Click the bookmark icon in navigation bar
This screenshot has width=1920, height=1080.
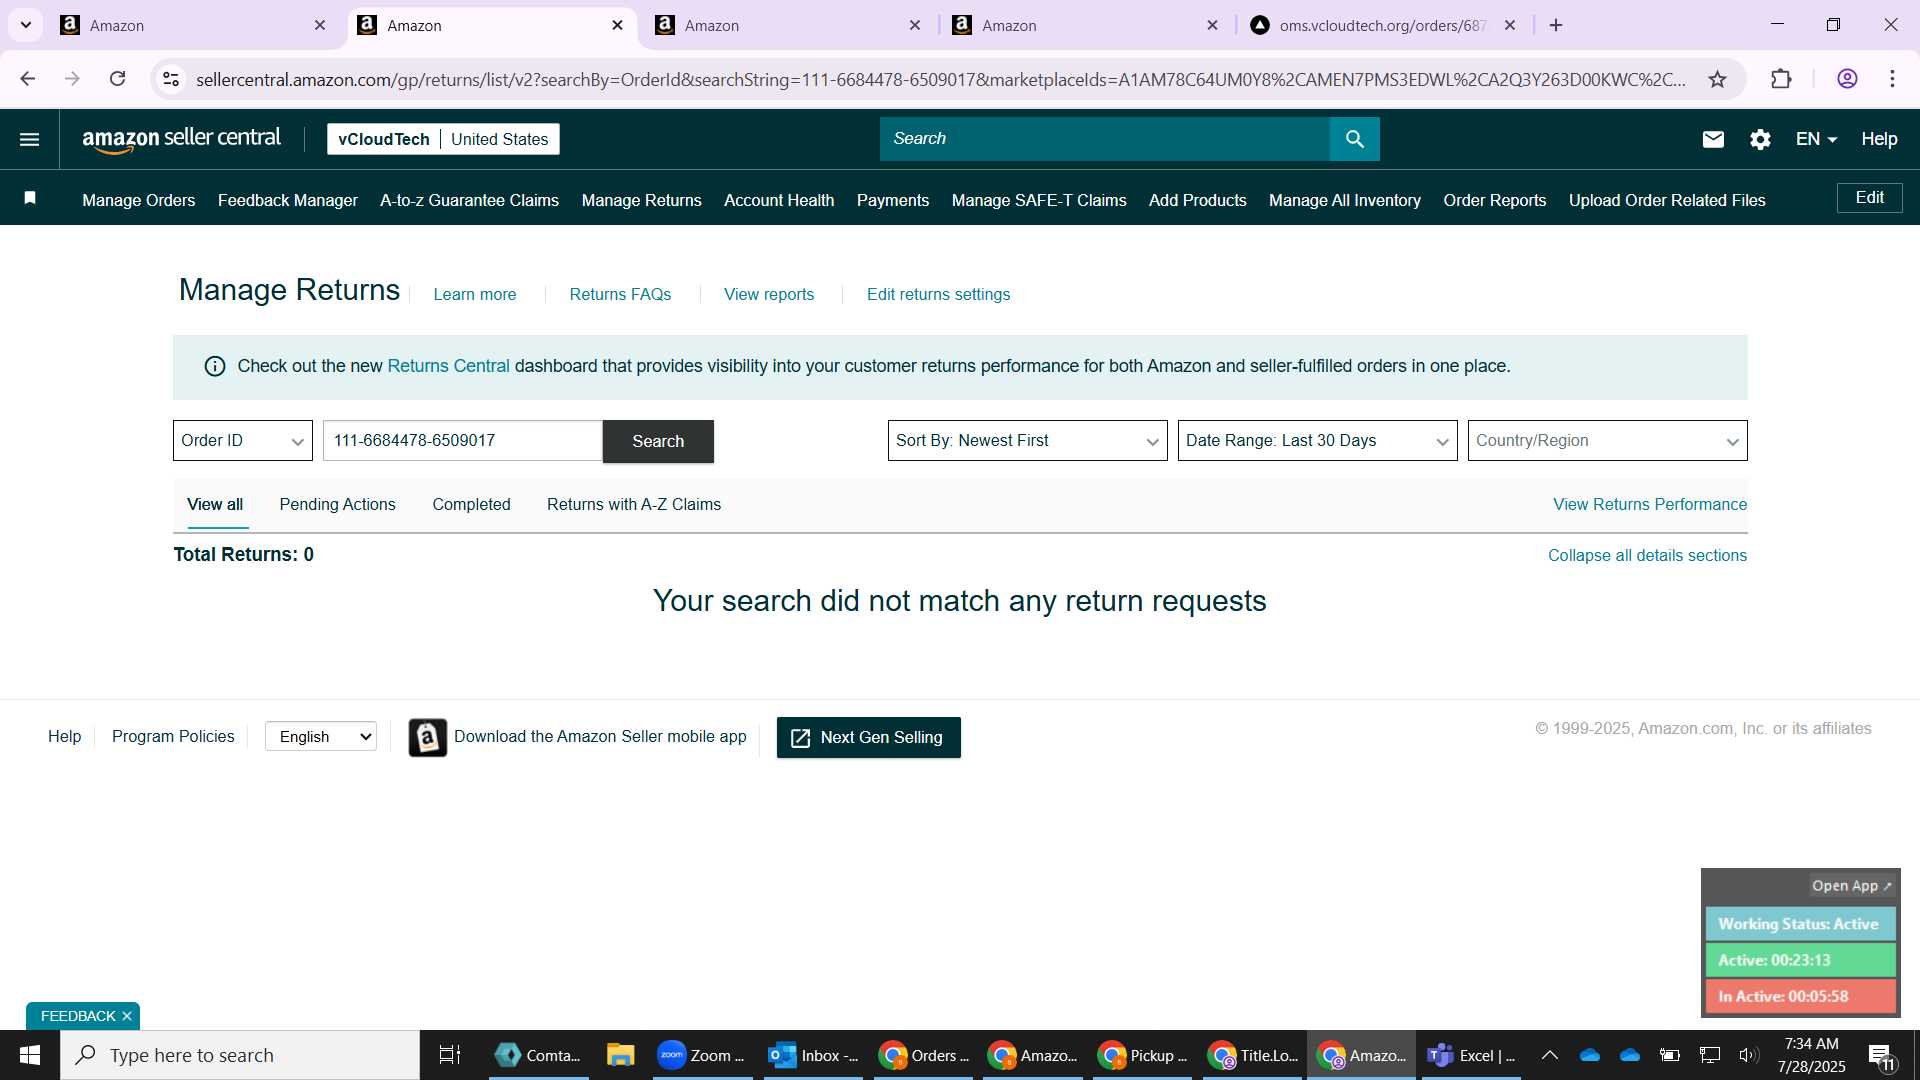[x=30, y=198]
